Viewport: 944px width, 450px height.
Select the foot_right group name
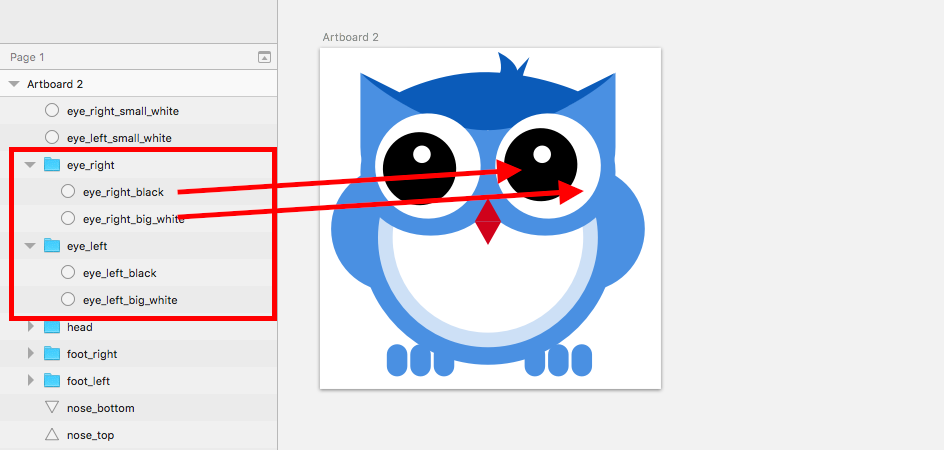(x=92, y=354)
